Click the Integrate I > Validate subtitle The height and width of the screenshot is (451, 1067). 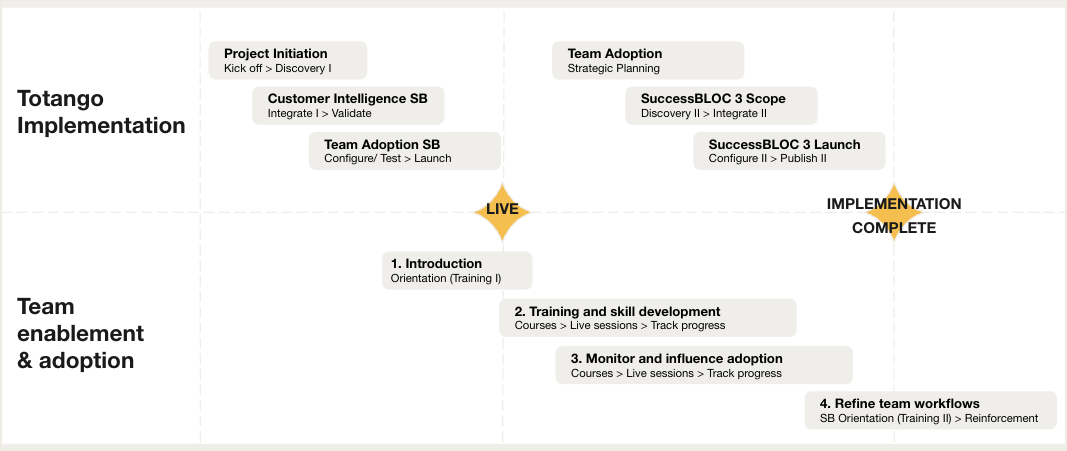coord(320,114)
